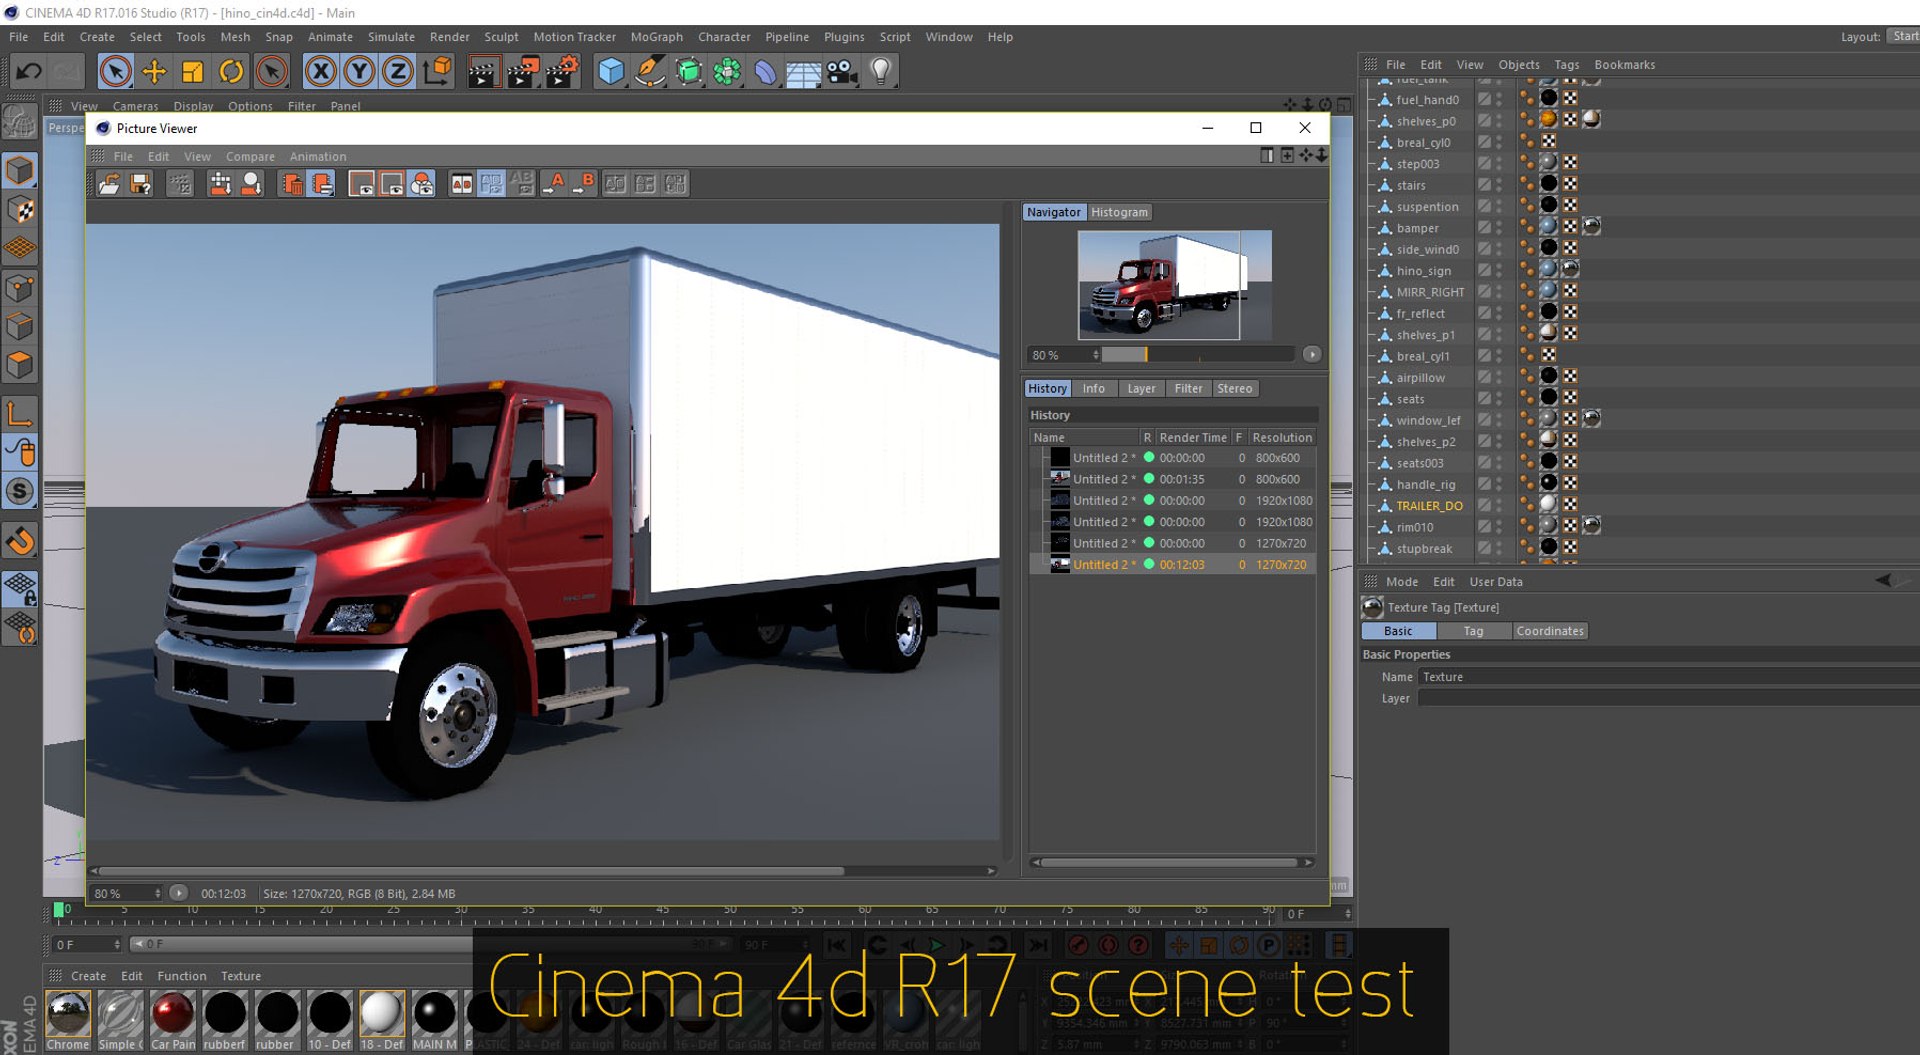
Task: Add a Light object
Action: [x=881, y=71]
